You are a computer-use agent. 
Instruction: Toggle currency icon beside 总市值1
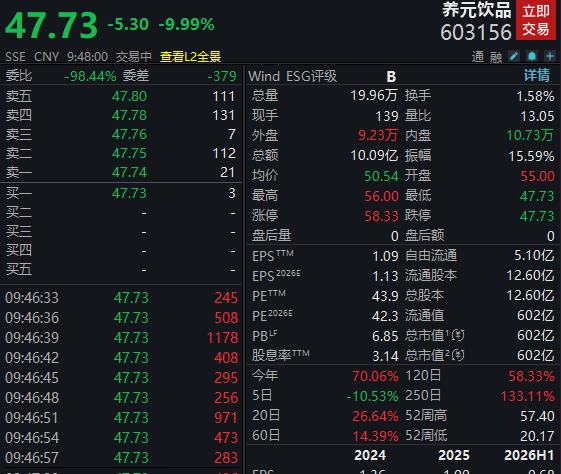coord(458,335)
